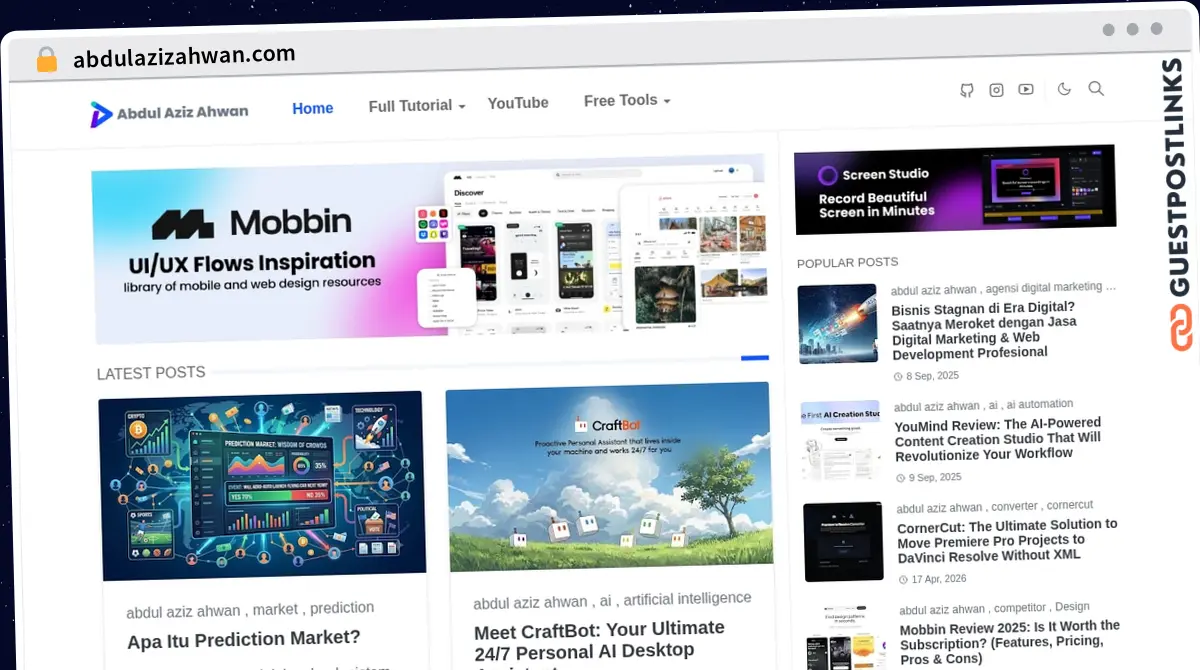Viewport: 1200px width, 670px height.
Task: Click the '8 Sep, 2025' post date
Action: coord(932,376)
